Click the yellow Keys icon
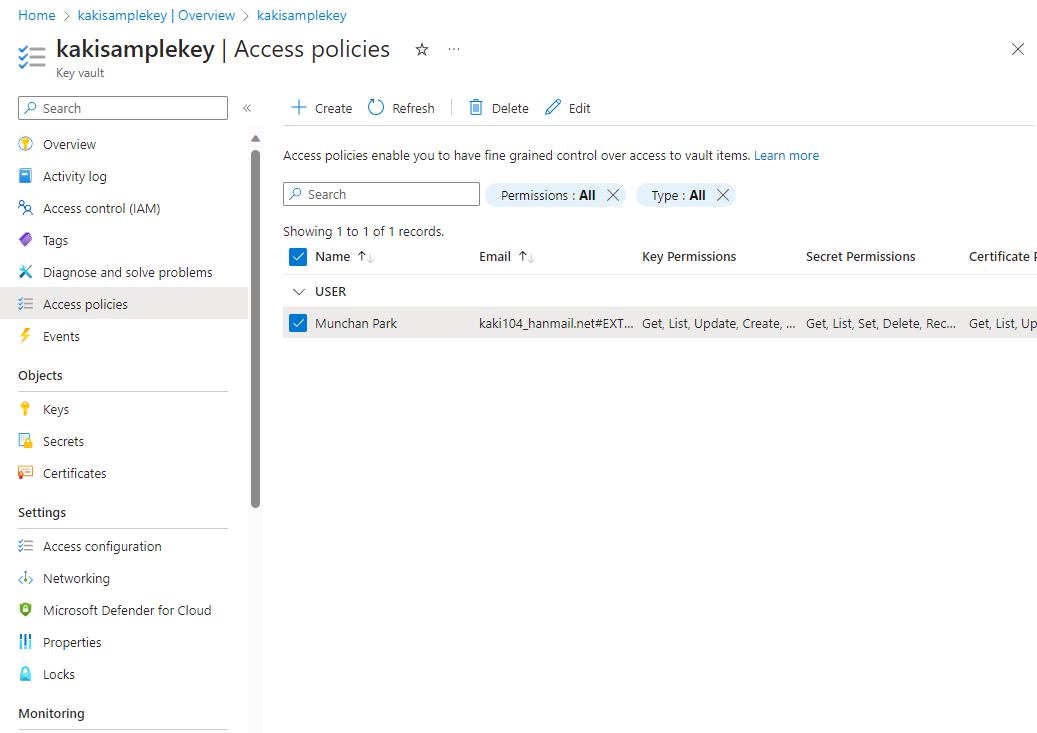 point(25,410)
